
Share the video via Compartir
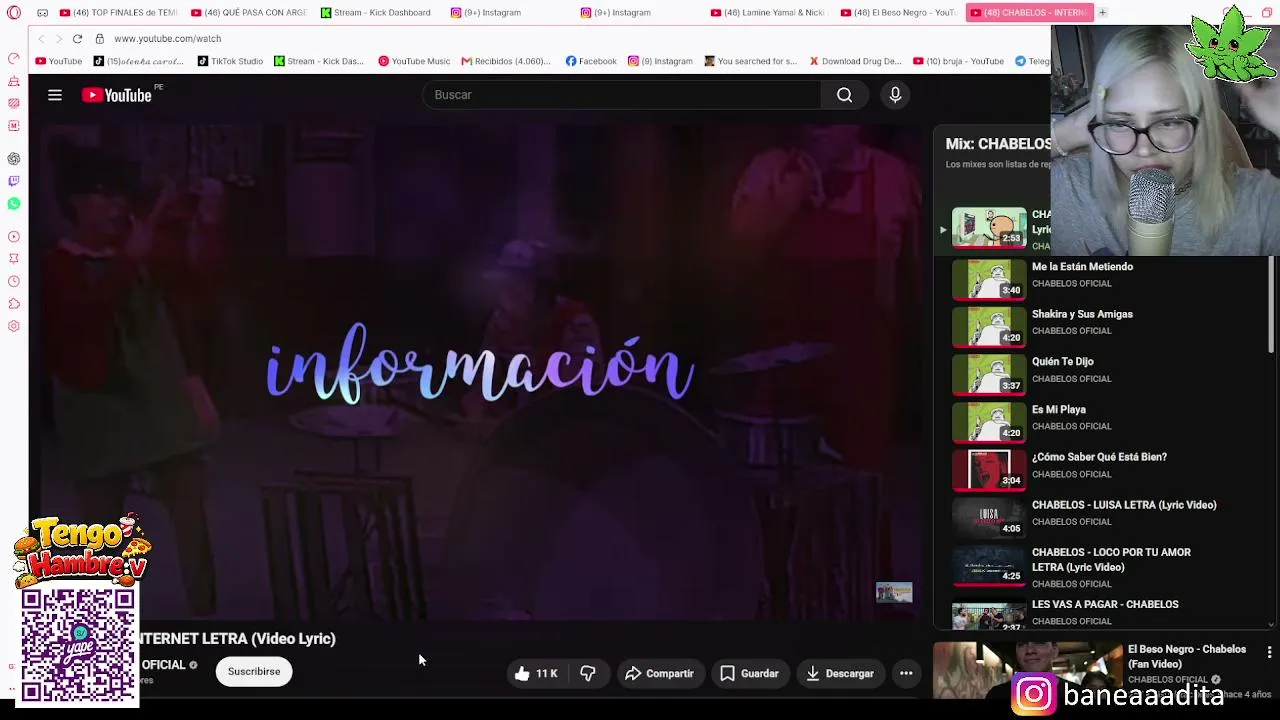659,673
